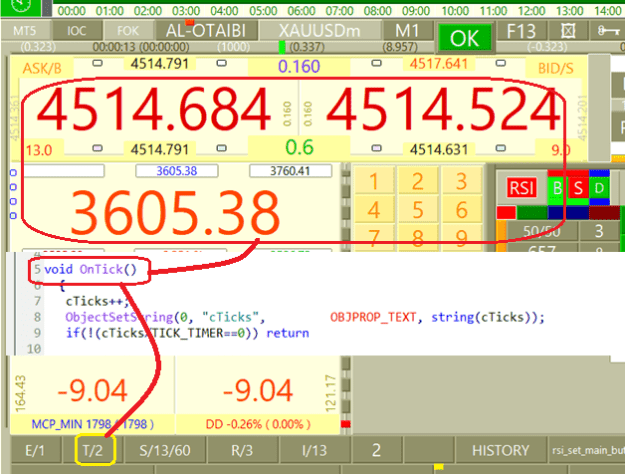The width and height of the screenshot is (625, 474).
Task: Tap keypad digit 4
Action: click(x=374, y=210)
